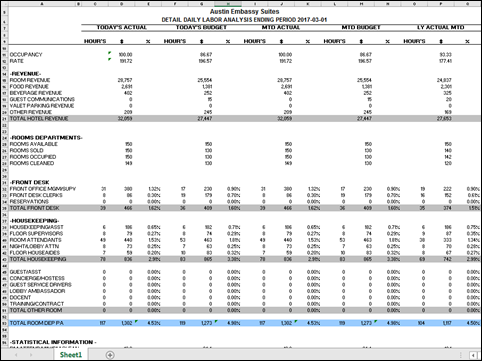
Task: Add a new sheet with the plus icon
Action: 110,355
